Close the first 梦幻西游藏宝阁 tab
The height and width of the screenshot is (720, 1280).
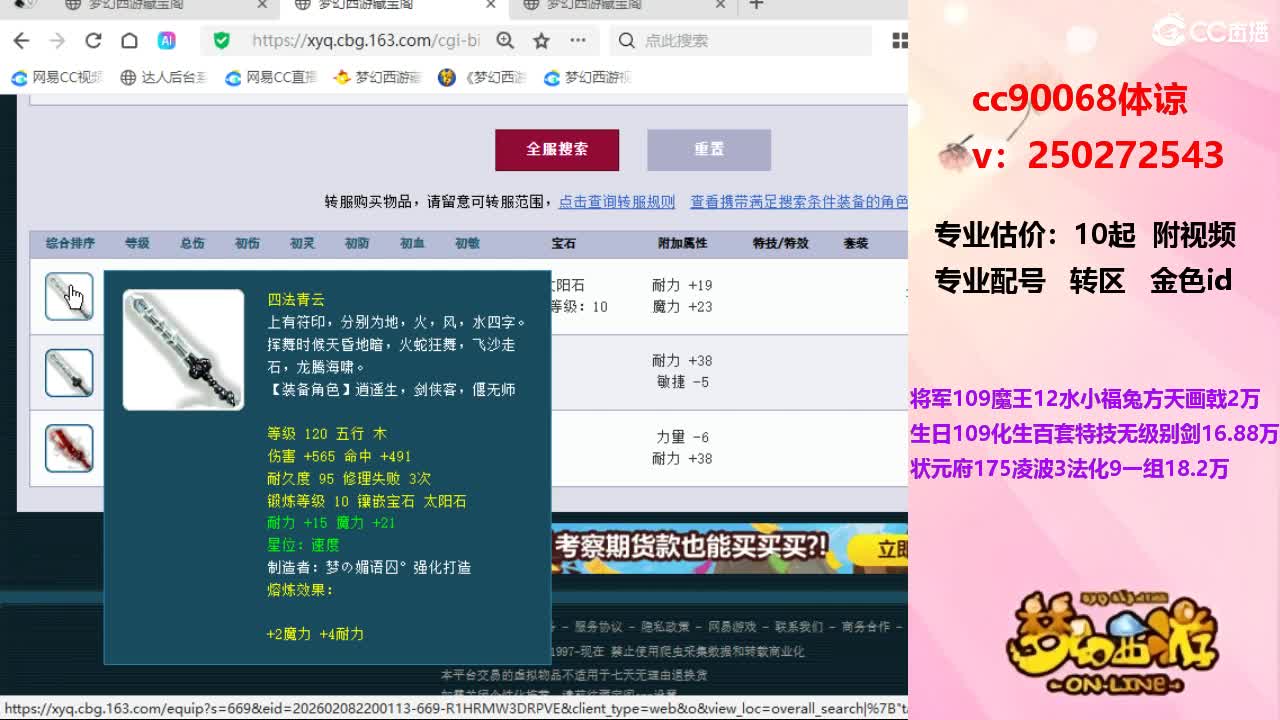coord(263,5)
